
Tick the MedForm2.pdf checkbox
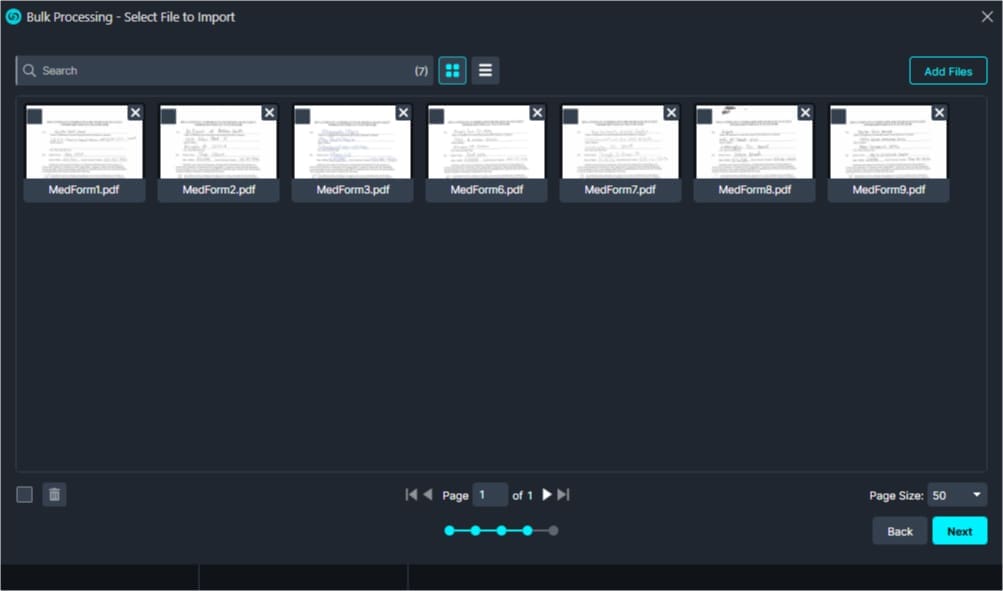tap(168, 116)
